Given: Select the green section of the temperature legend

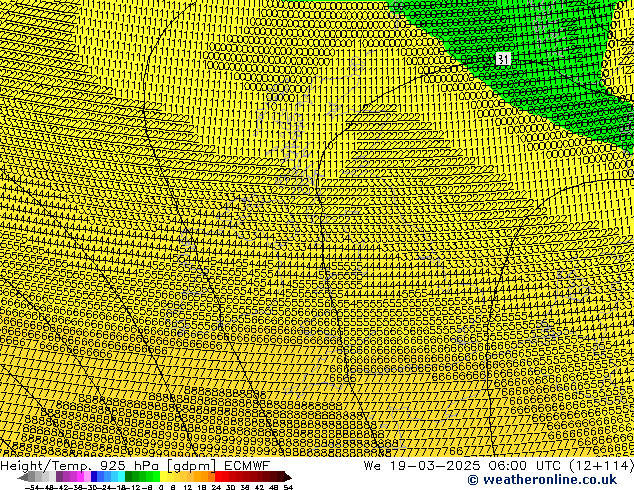Looking at the screenshot, I should pyautogui.click(x=143, y=477).
